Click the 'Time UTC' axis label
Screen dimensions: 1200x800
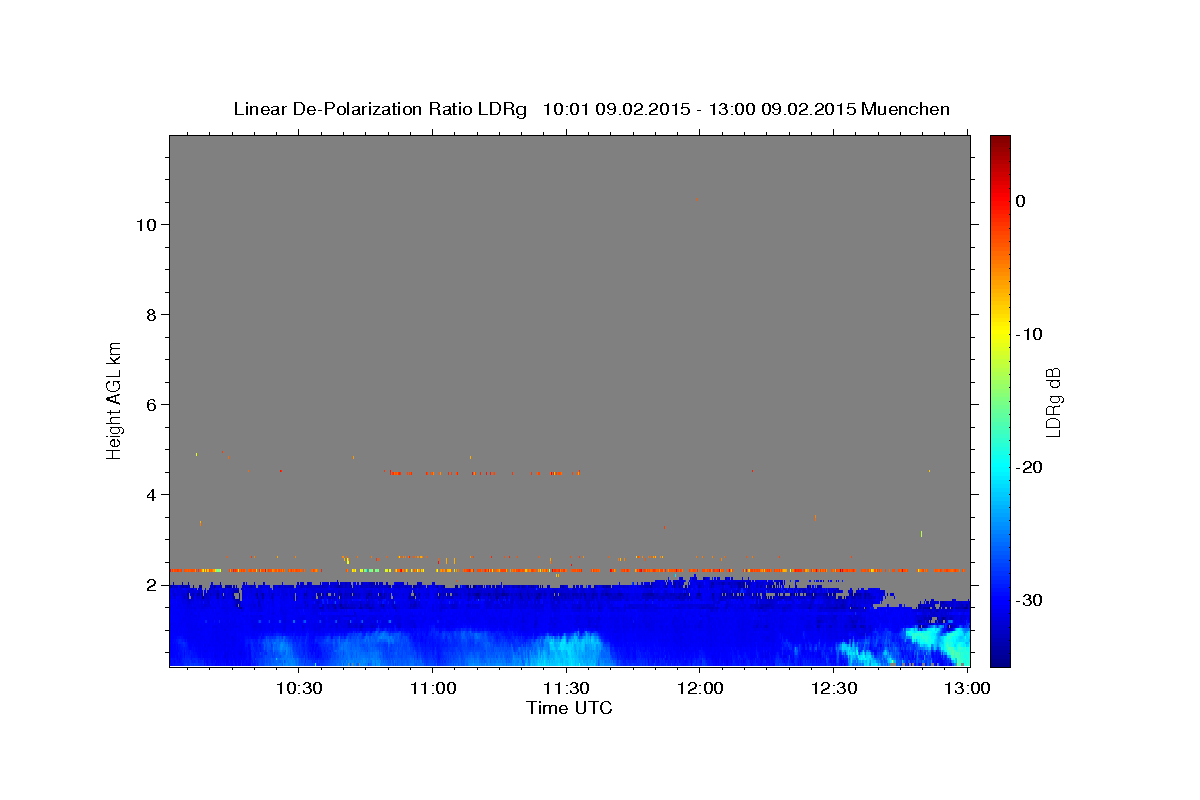click(x=569, y=708)
